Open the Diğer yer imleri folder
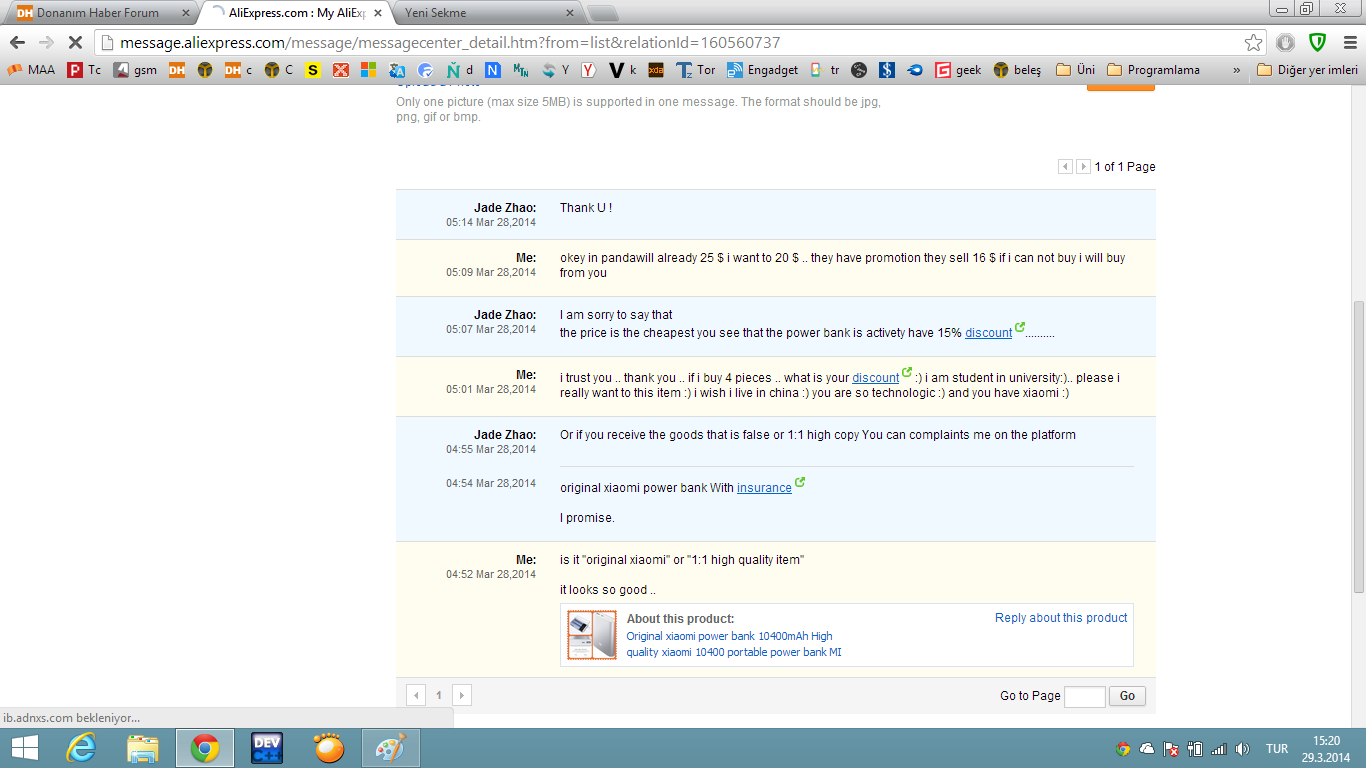The height and width of the screenshot is (768, 1366). point(1307,70)
